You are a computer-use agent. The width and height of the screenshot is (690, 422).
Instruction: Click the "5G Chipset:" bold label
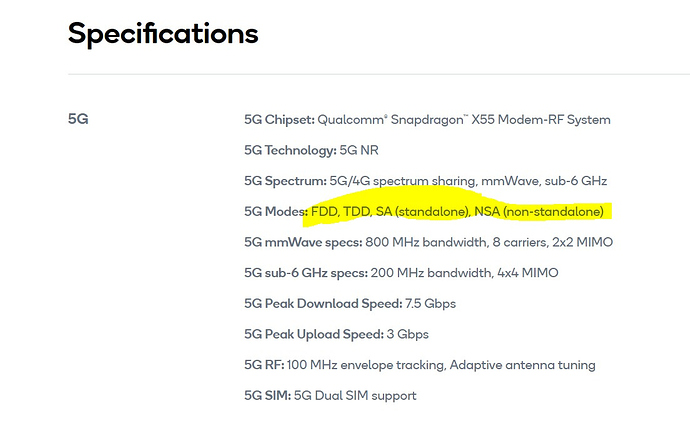[279, 120]
